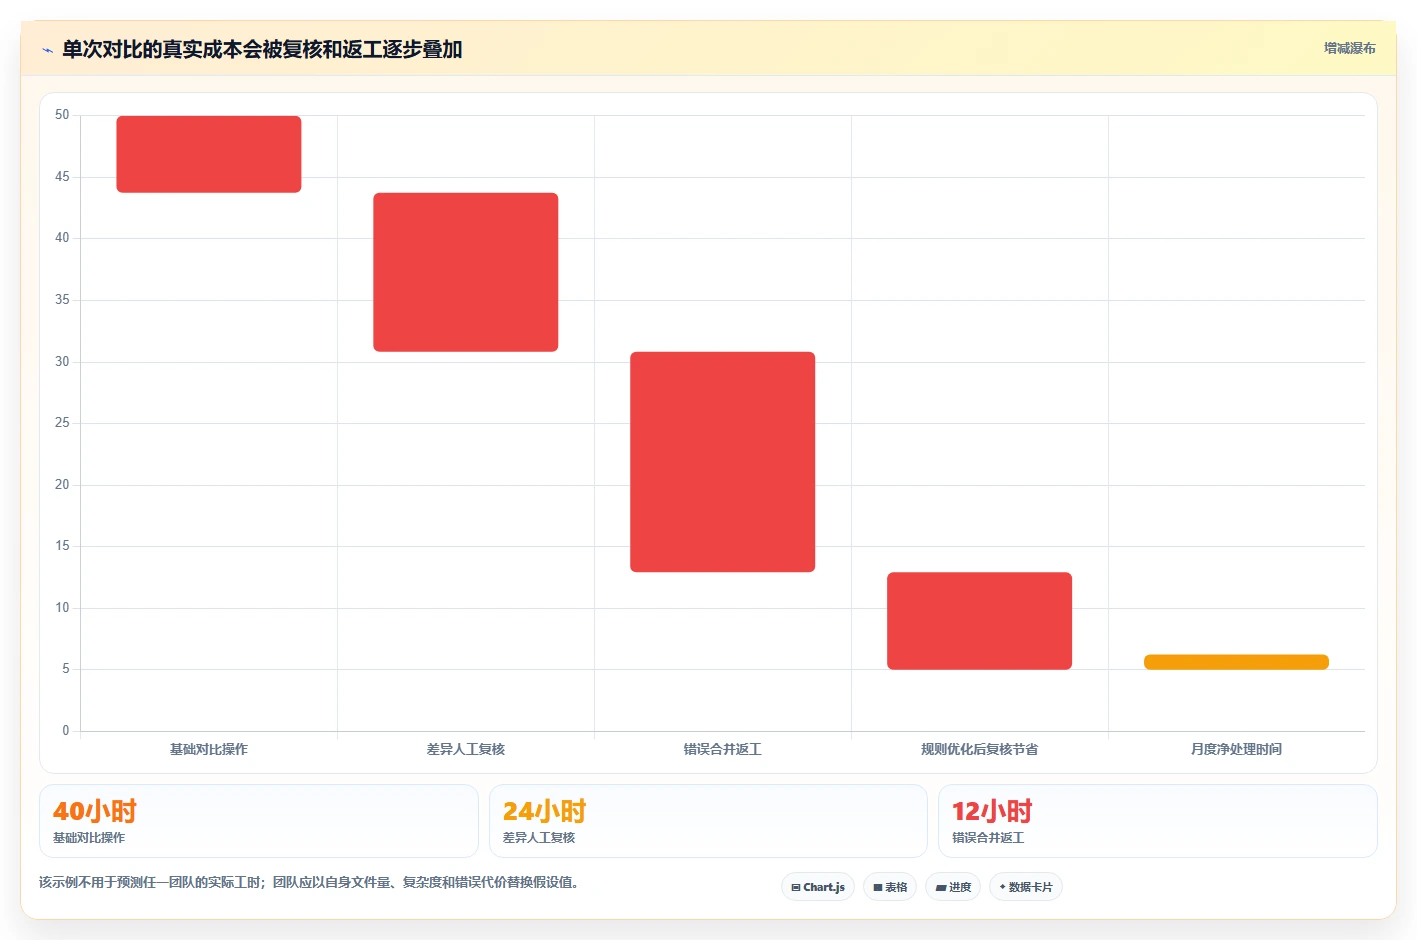The height and width of the screenshot is (940, 1417).
Task: Click the y-axis tick label 0
Action: (66, 731)
